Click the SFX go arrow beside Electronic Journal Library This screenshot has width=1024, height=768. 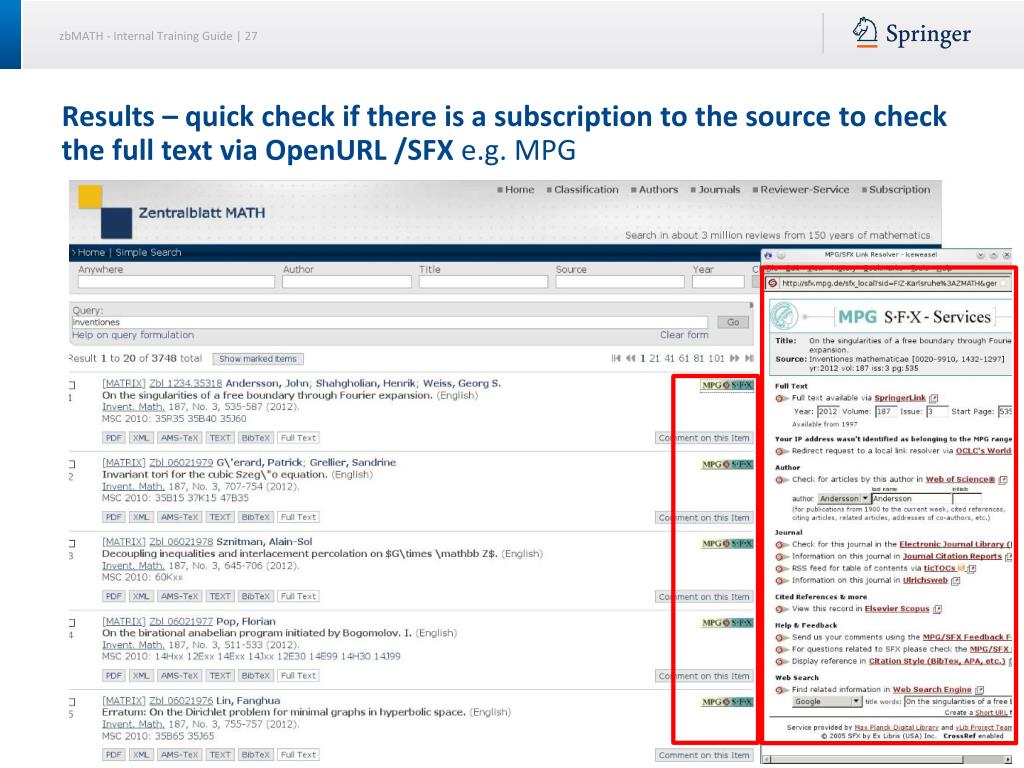(781, 545)
